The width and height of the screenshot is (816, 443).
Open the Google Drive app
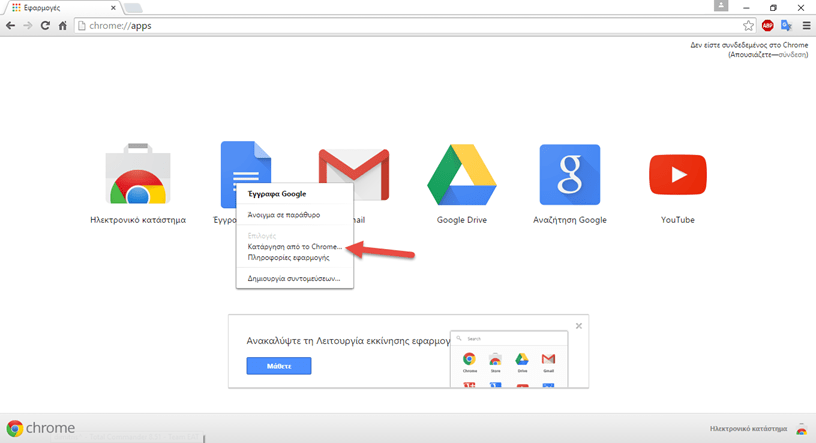tap(462, 175)
